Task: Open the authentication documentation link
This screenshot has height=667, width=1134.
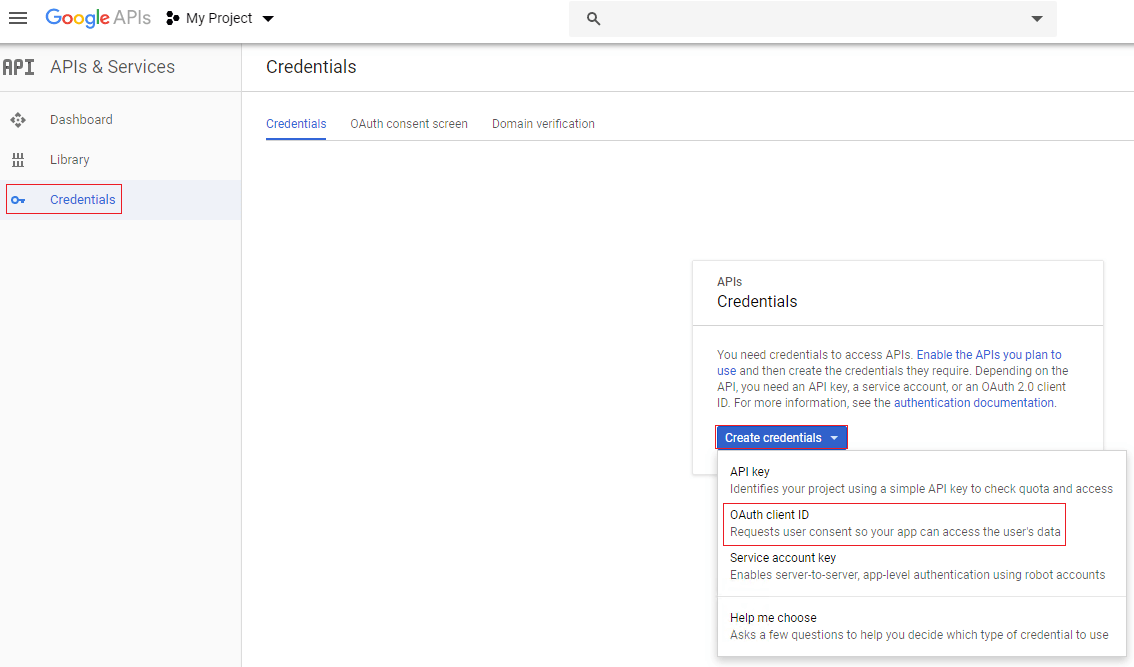Action: click(x=974, y=403)
